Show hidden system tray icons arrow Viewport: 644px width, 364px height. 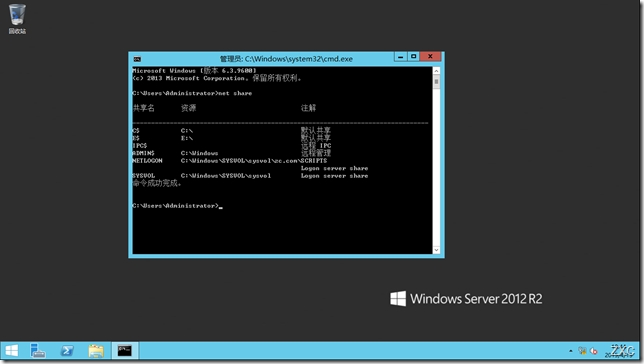pos(570,351)
